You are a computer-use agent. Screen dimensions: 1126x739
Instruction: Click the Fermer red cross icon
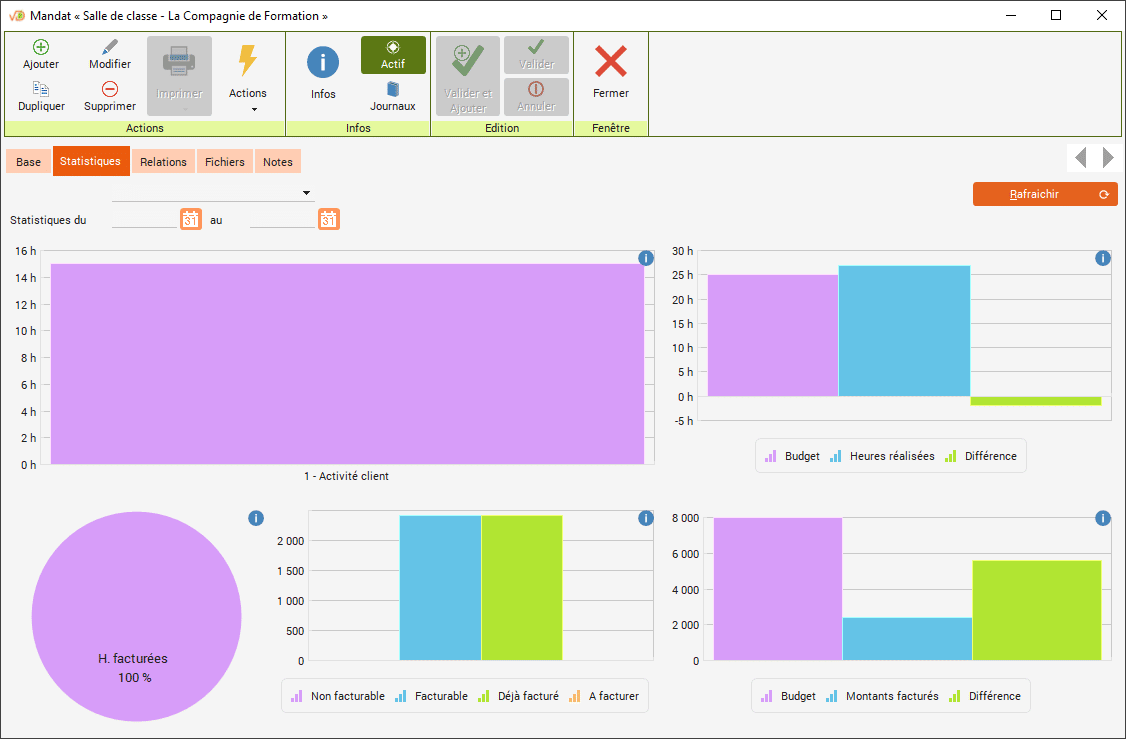coord(611,63)
